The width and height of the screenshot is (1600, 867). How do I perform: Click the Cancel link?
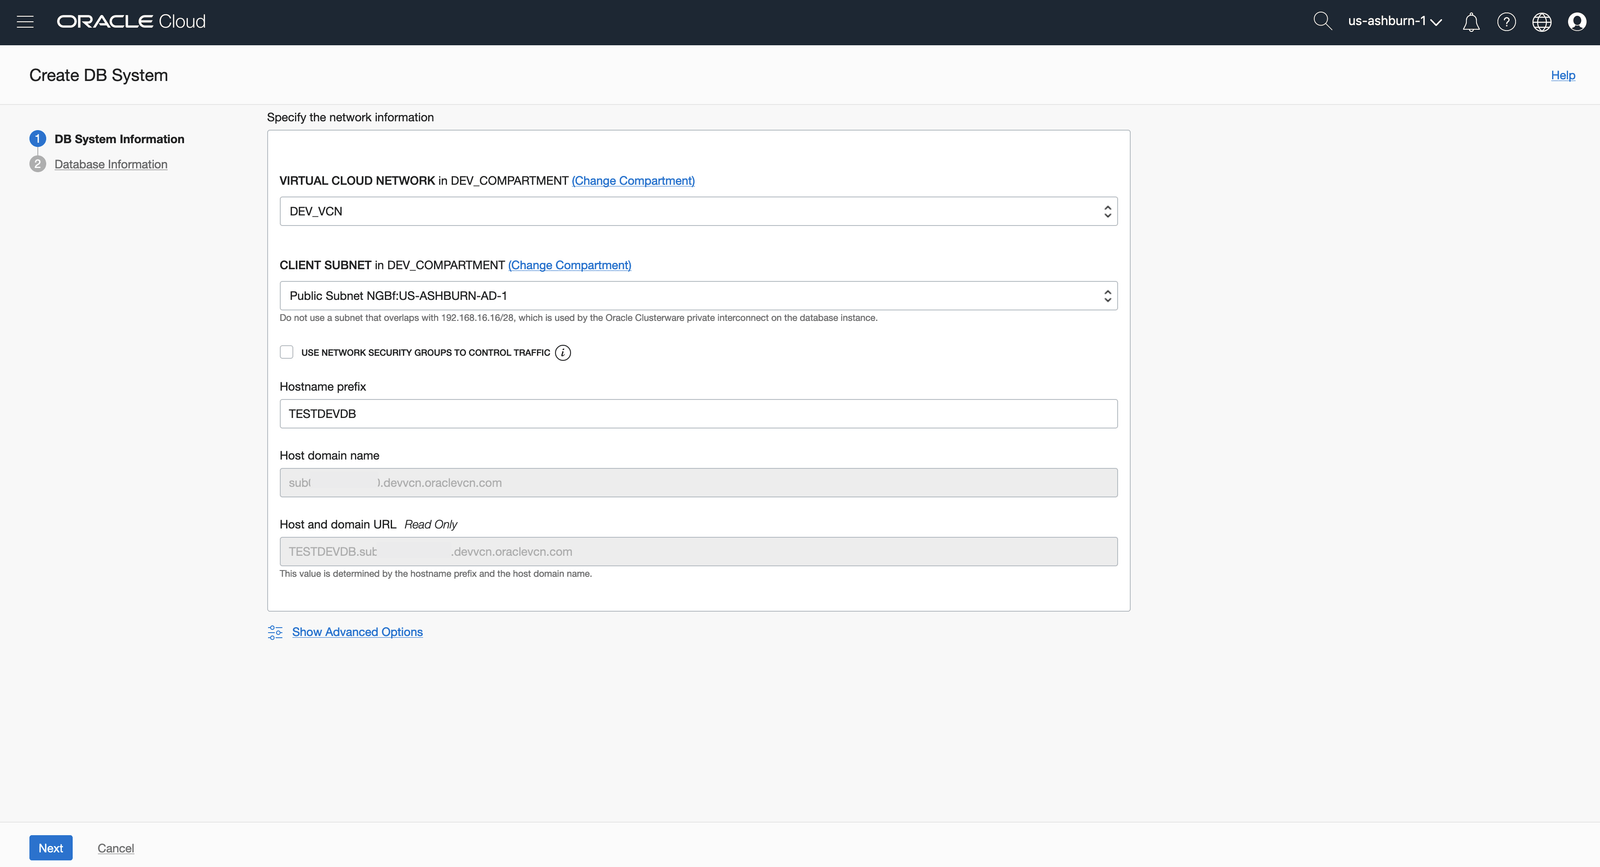click(116, 848)
